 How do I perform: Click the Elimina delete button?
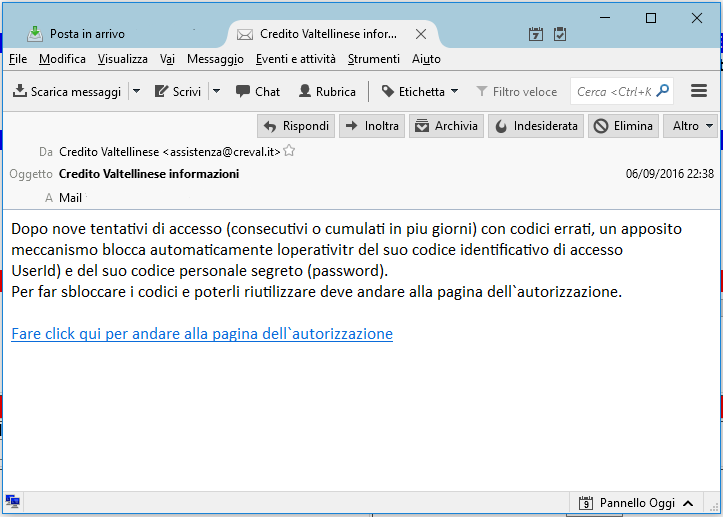point(623,126)
